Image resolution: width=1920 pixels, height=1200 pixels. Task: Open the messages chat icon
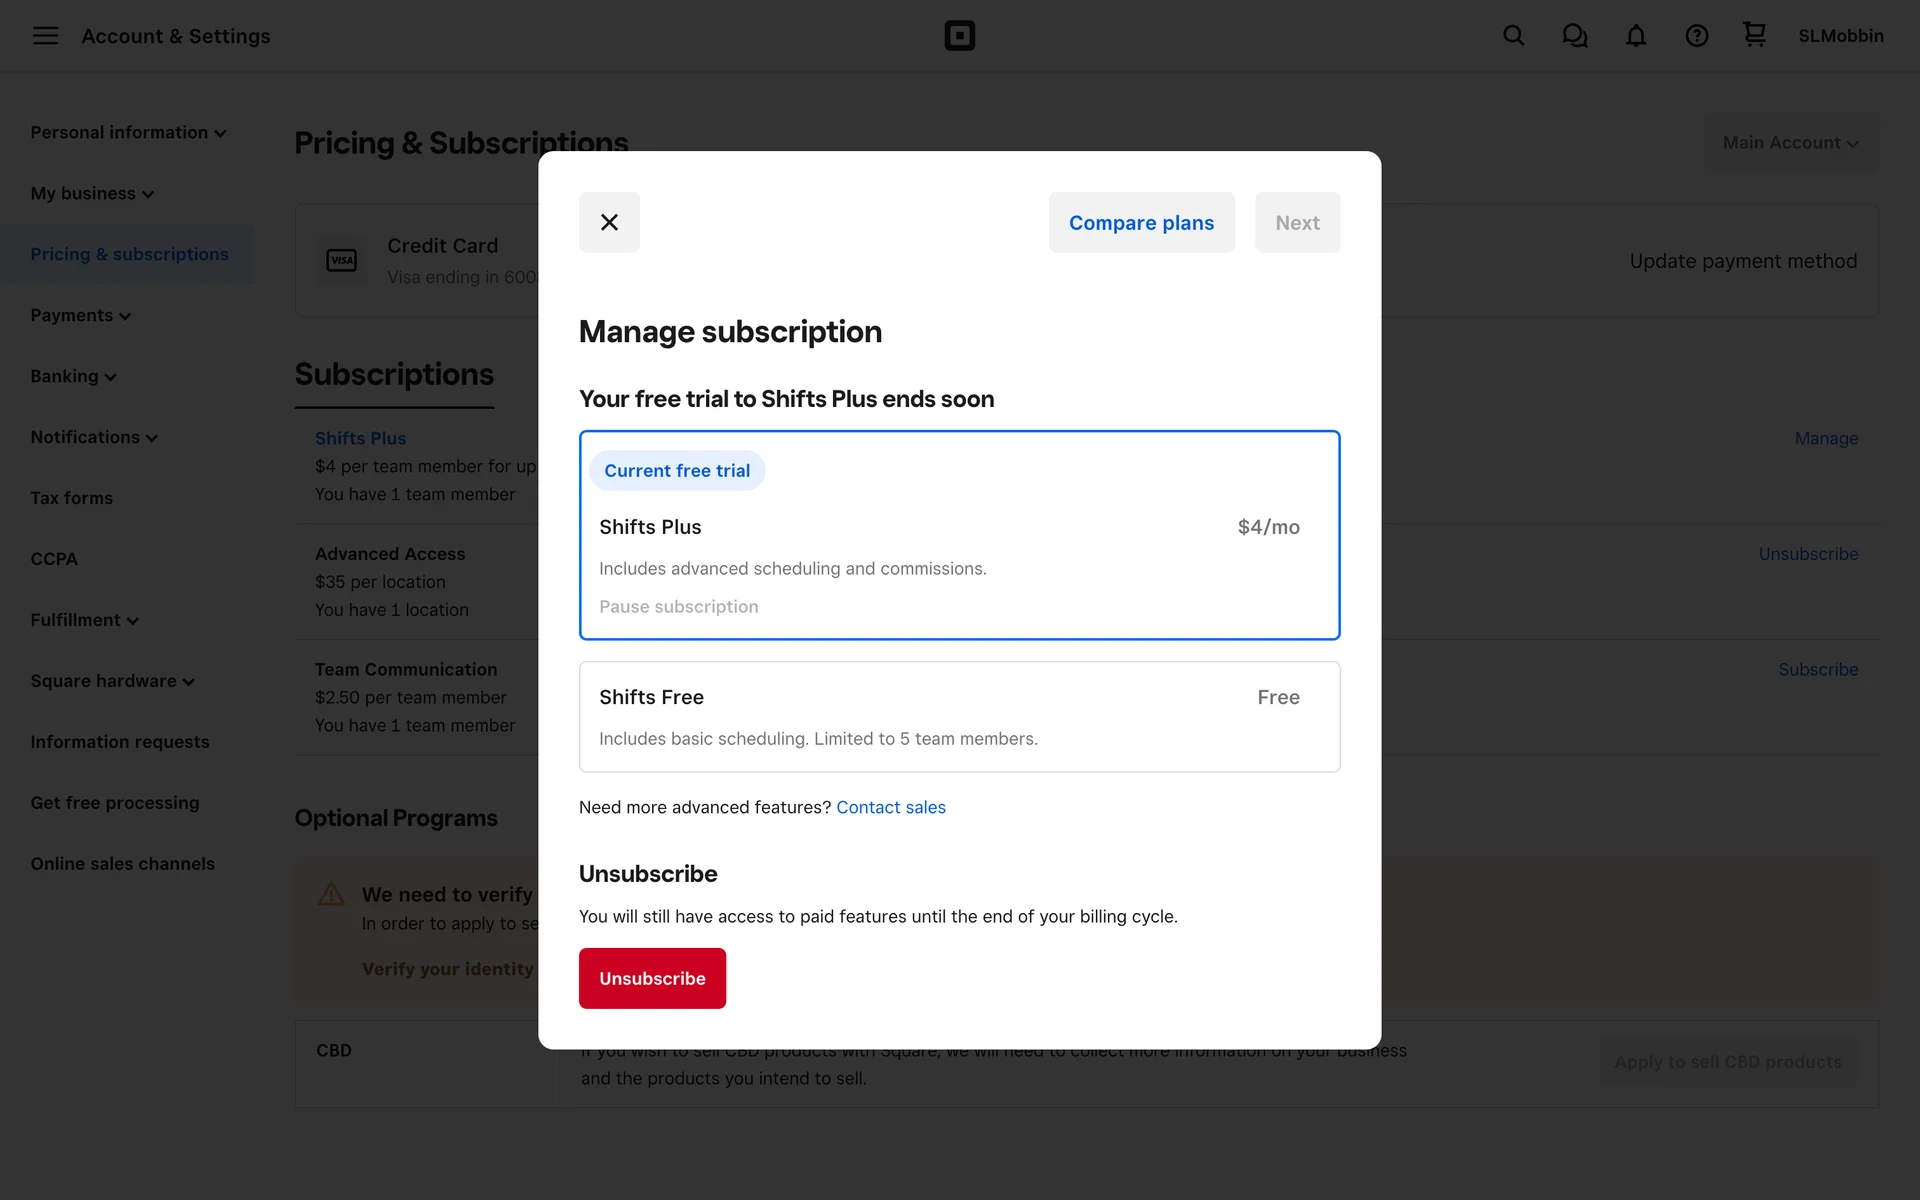(1574, 36)
